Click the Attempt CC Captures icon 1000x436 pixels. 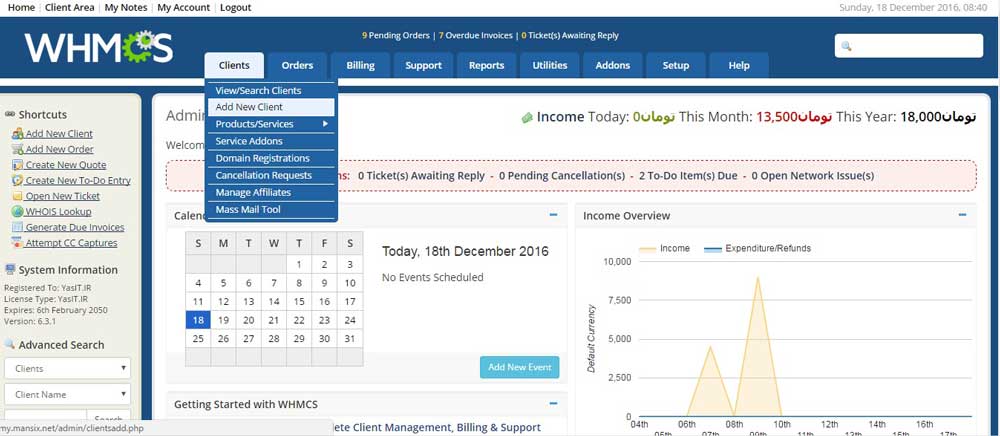tap(17, 243)
